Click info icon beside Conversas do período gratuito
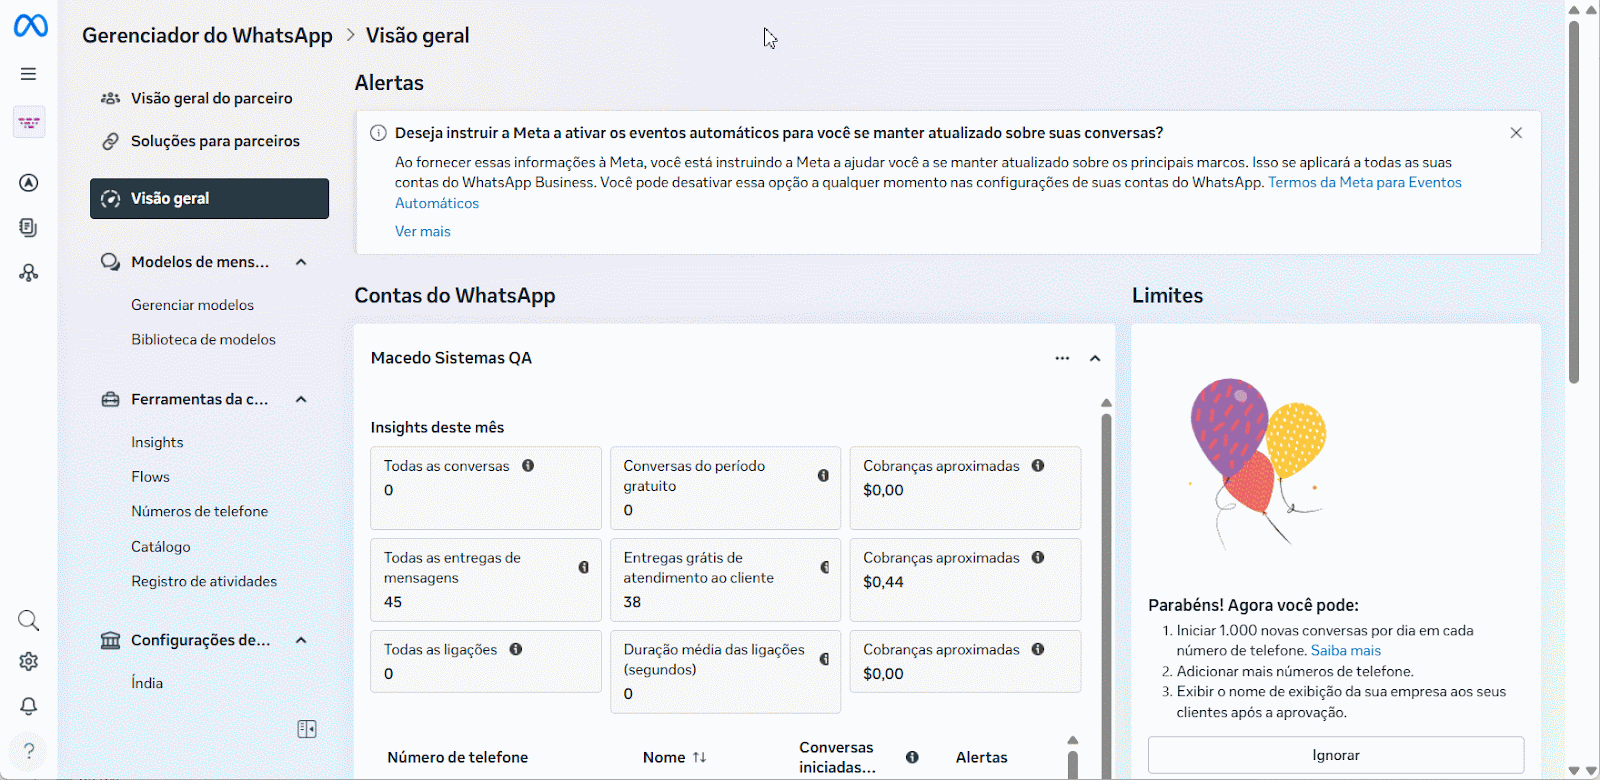This screenshot has height=780, width=1600. (823, 476)
